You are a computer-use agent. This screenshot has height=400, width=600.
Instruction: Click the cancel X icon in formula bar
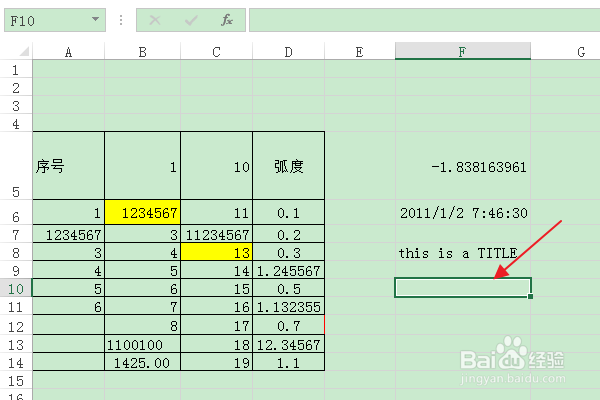click(155, 20)
